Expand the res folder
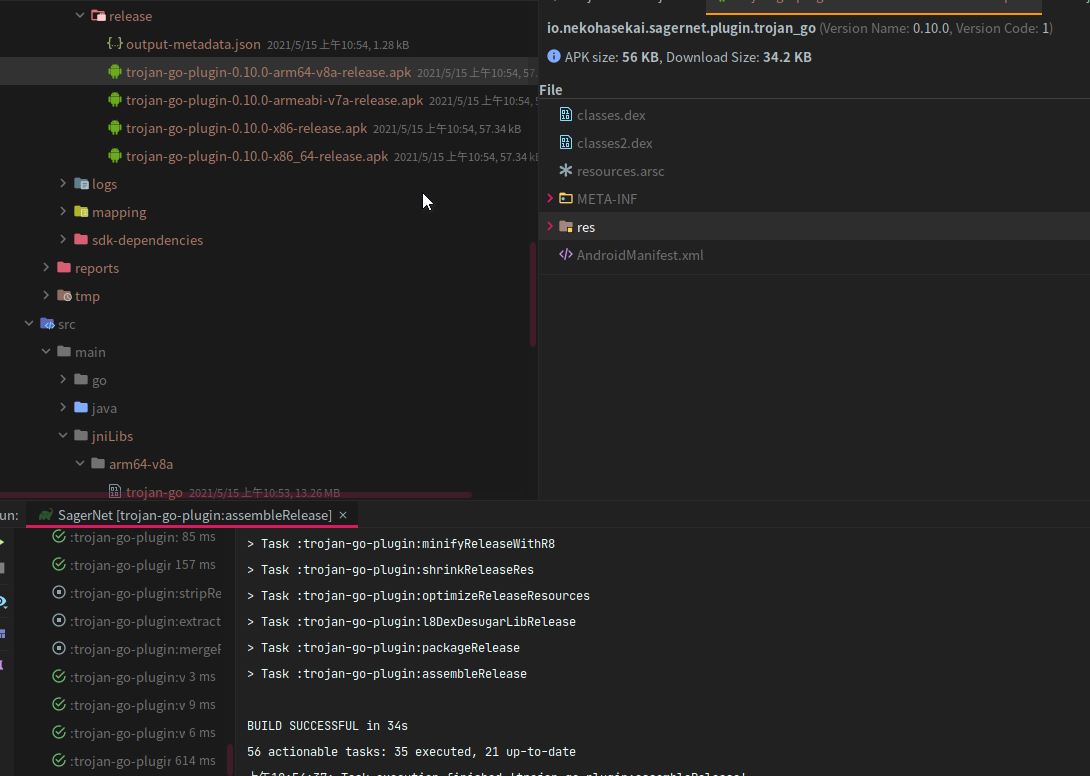The image size is (1090, 776). point(550,227)
